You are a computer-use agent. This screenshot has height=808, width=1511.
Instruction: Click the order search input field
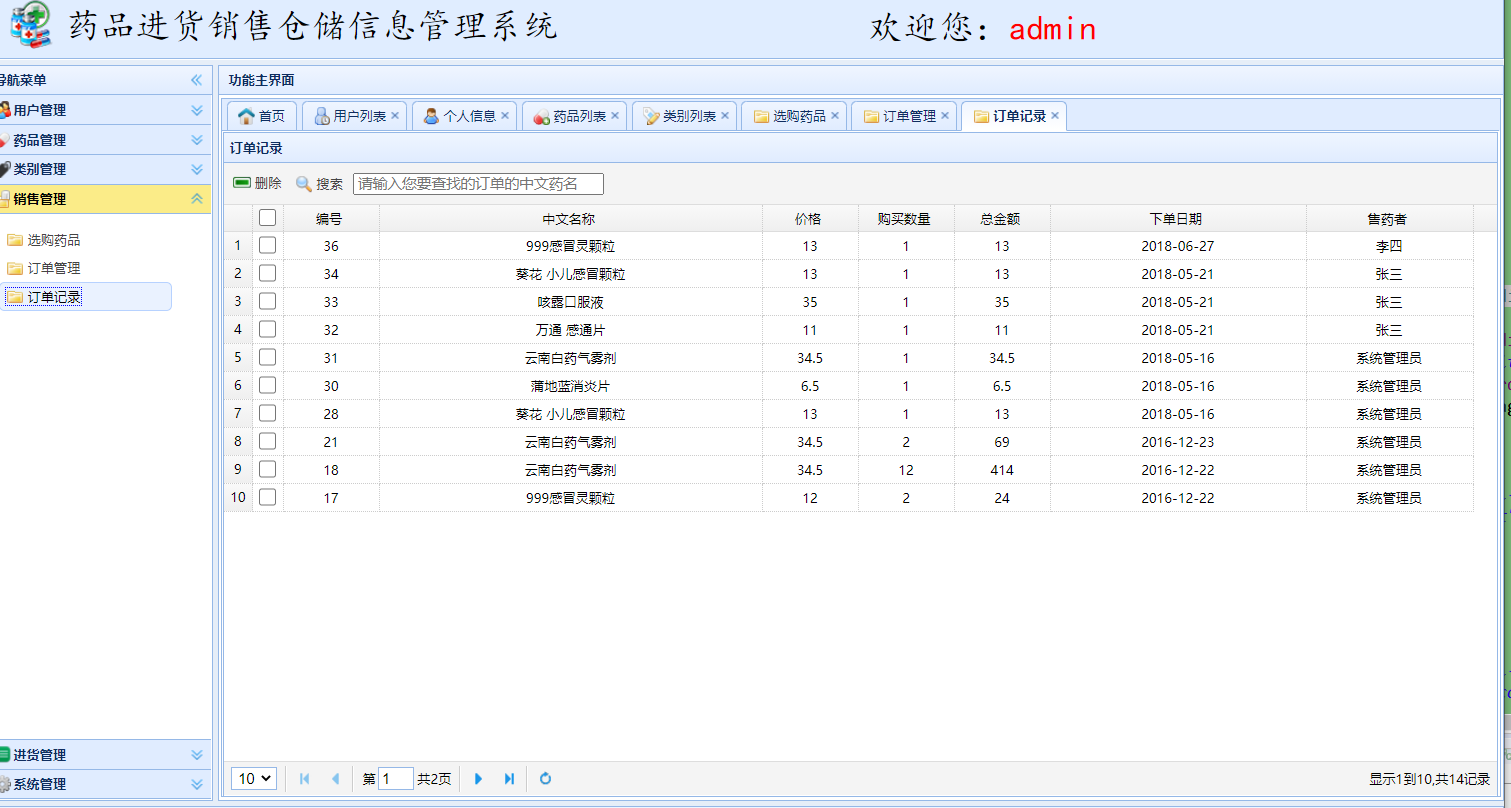[478, 183]
